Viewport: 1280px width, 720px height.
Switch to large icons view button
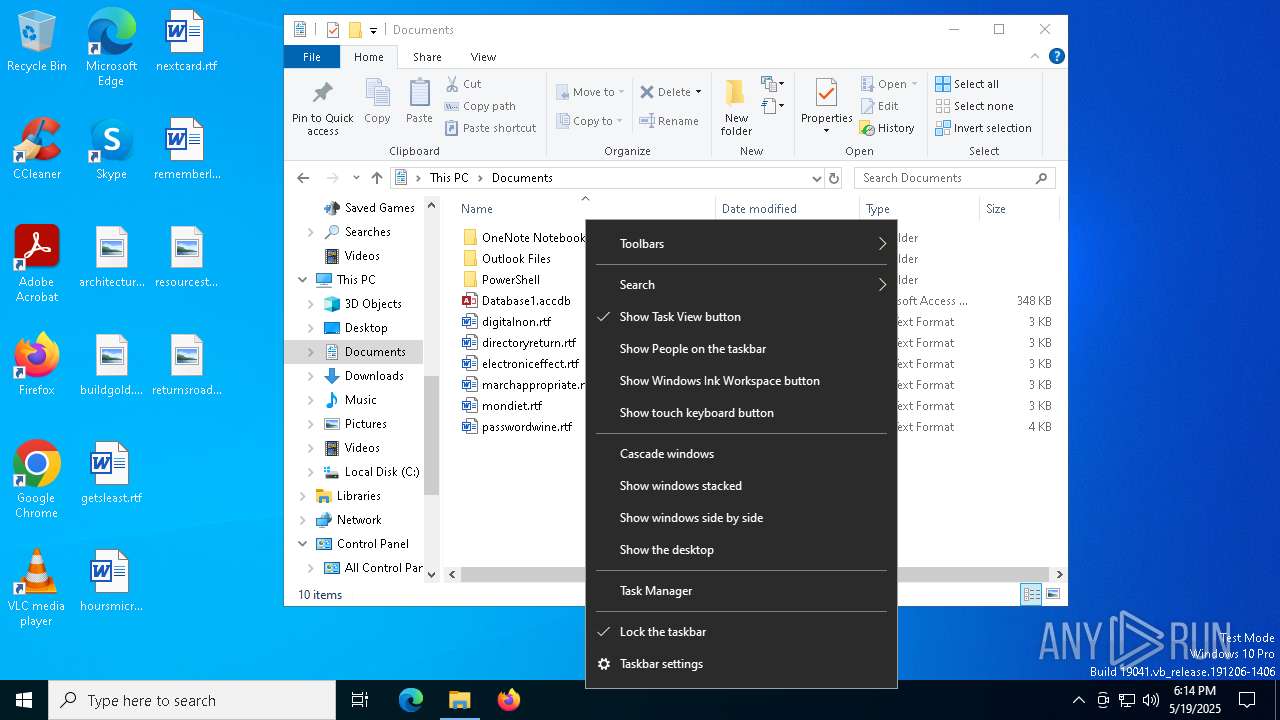point(1053,595)
